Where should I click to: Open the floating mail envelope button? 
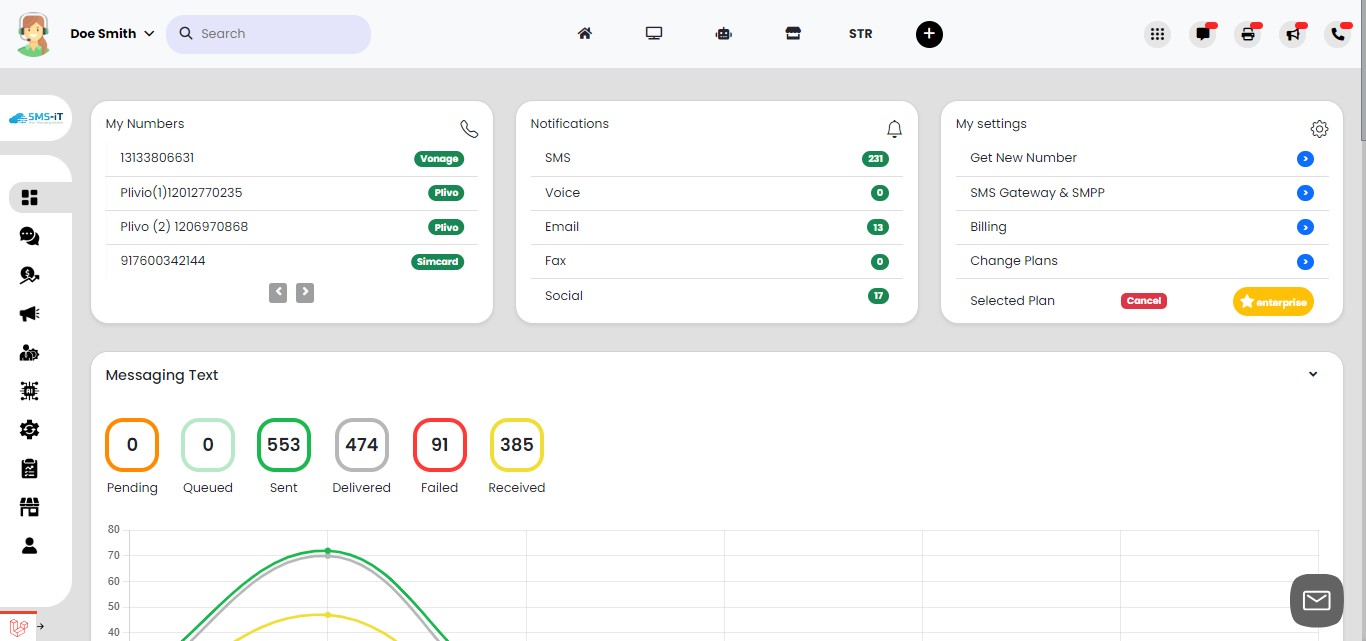1317,601
